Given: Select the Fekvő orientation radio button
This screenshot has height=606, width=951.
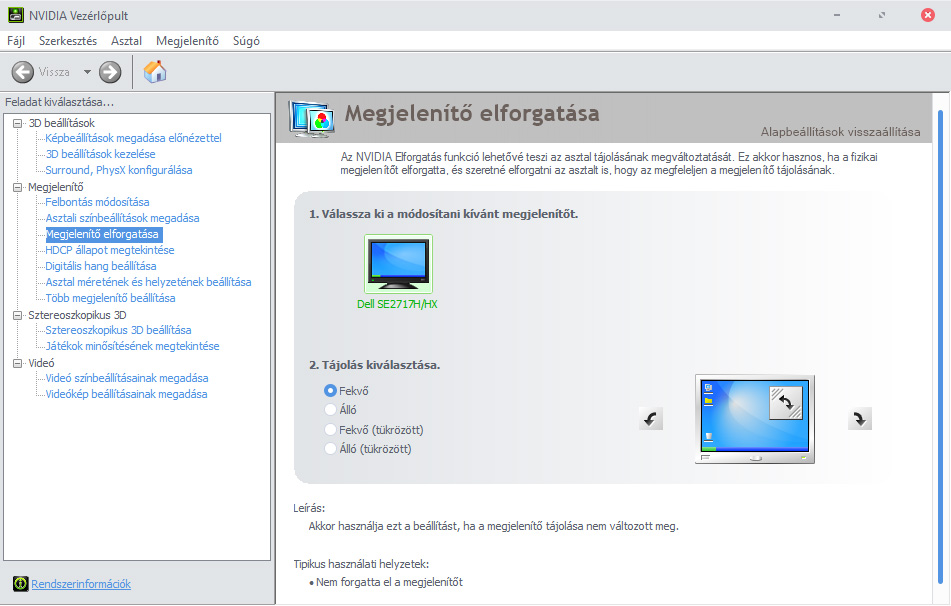Looking at the screenshot, I should pyautogui.click(x=330, y=390).
